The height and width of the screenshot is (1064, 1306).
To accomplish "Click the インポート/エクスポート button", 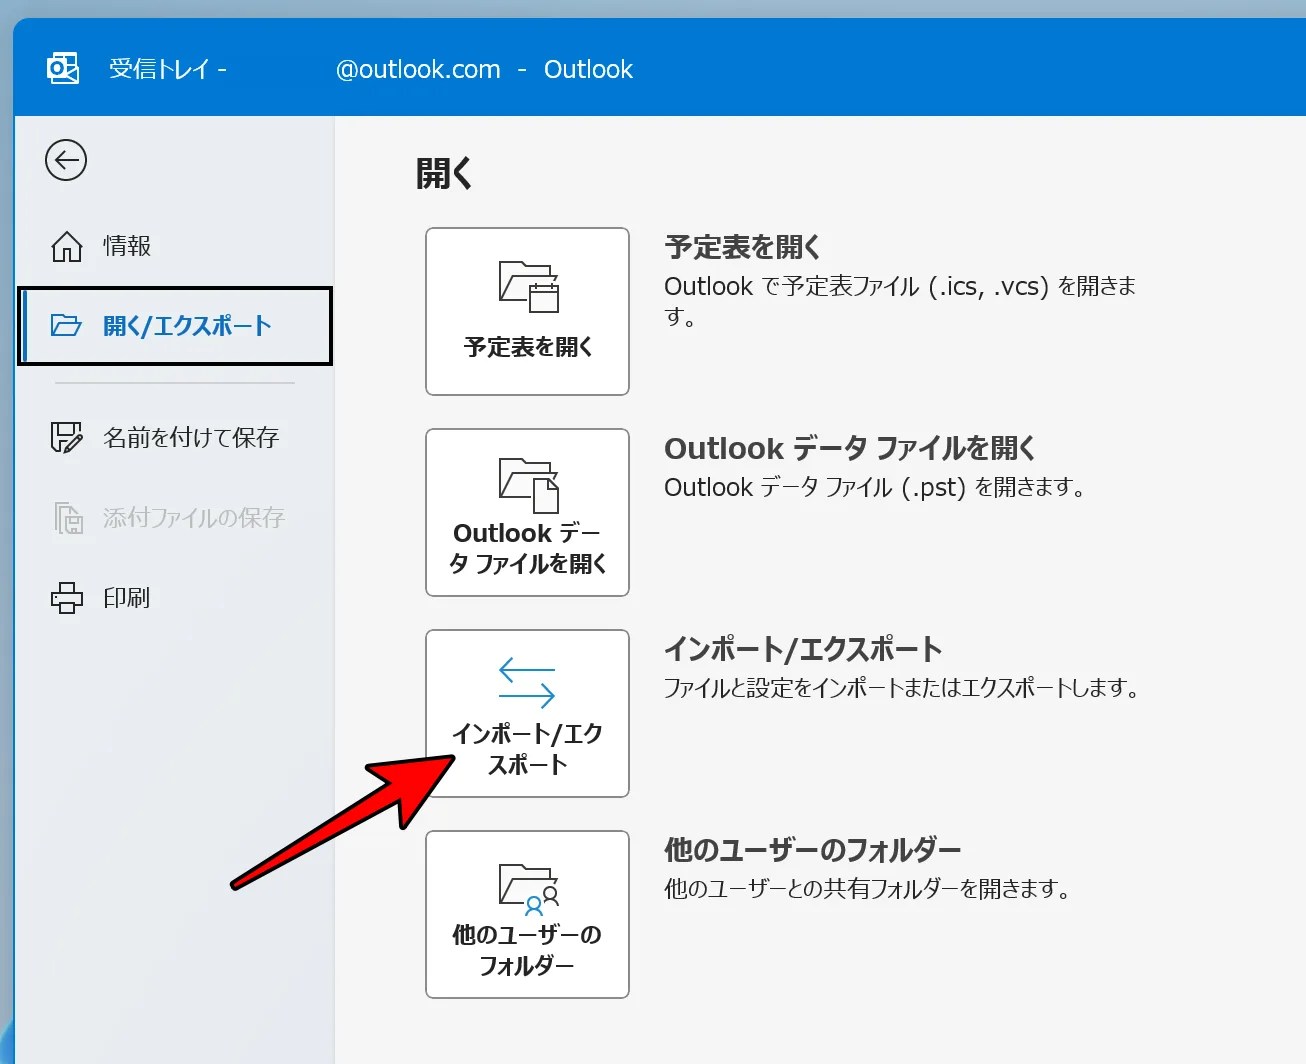I will coord(527,713).
